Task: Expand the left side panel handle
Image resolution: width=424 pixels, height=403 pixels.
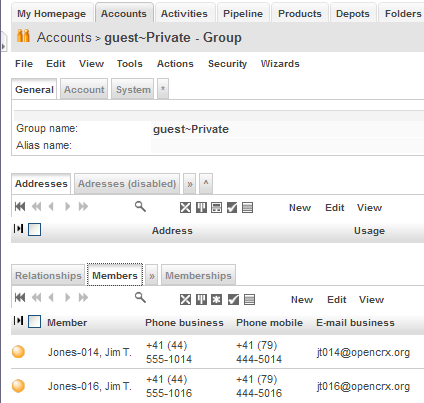Action: tap(3, 41)
